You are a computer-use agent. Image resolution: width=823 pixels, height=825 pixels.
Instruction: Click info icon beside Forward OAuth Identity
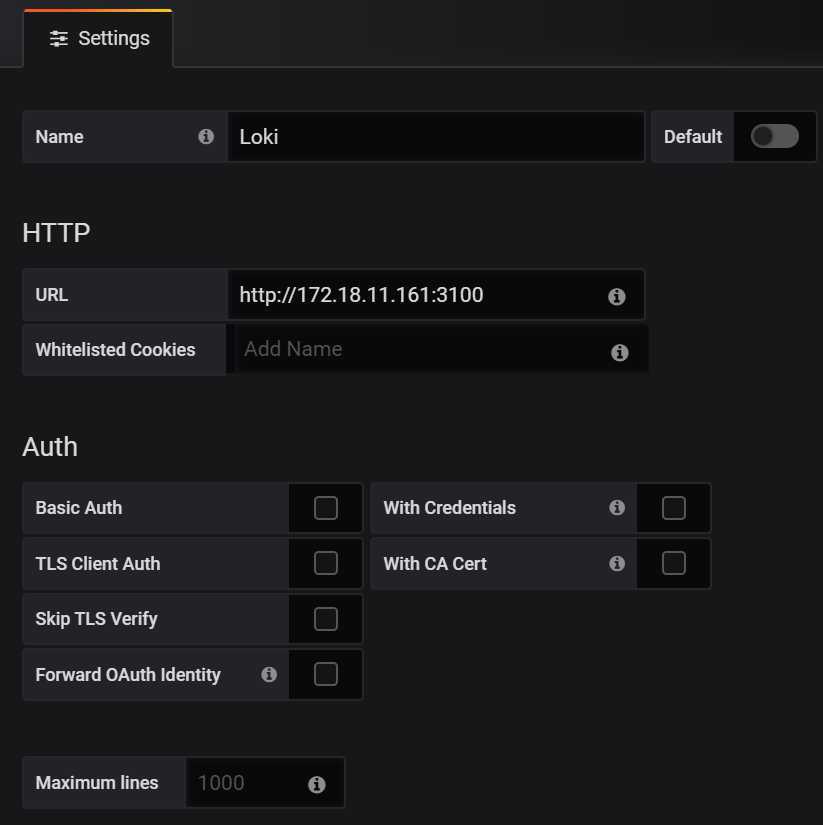click(269, 675)
